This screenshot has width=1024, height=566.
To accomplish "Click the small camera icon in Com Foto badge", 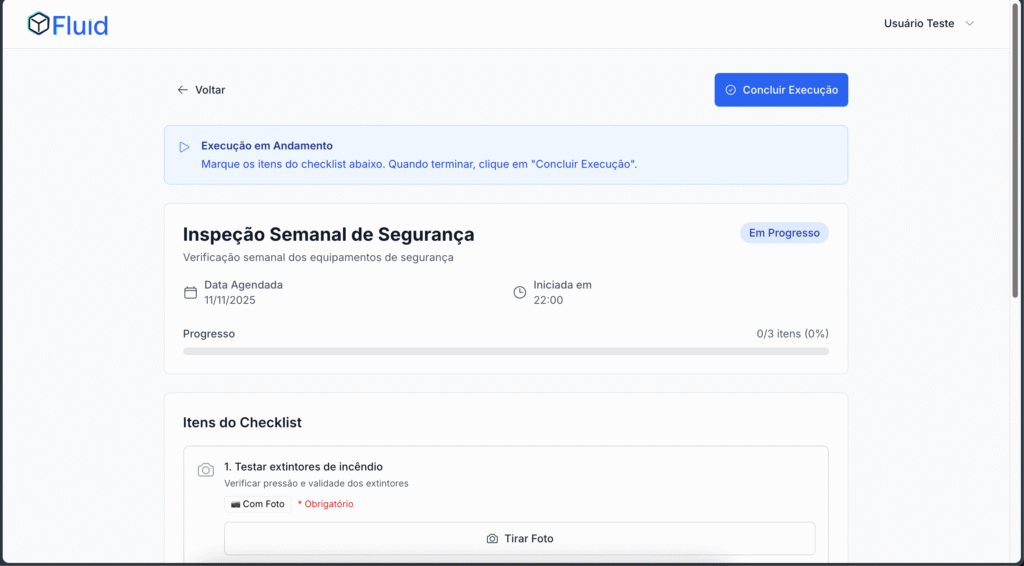I will pos(235,504).
